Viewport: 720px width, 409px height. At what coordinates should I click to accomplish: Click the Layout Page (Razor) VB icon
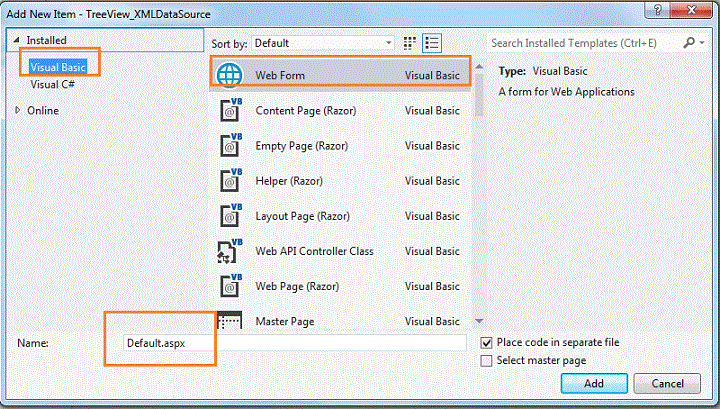coord(231,215)
